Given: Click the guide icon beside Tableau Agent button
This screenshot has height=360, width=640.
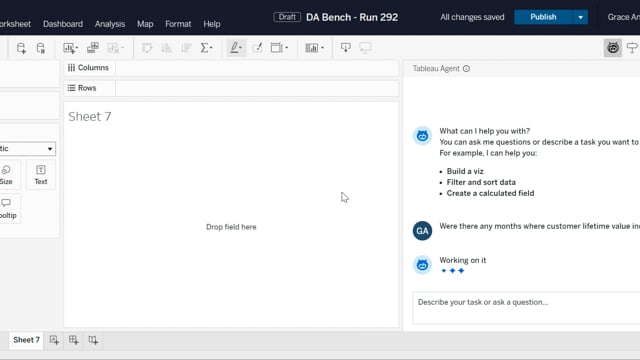Looking at the screenshot, I should (633, 48).
